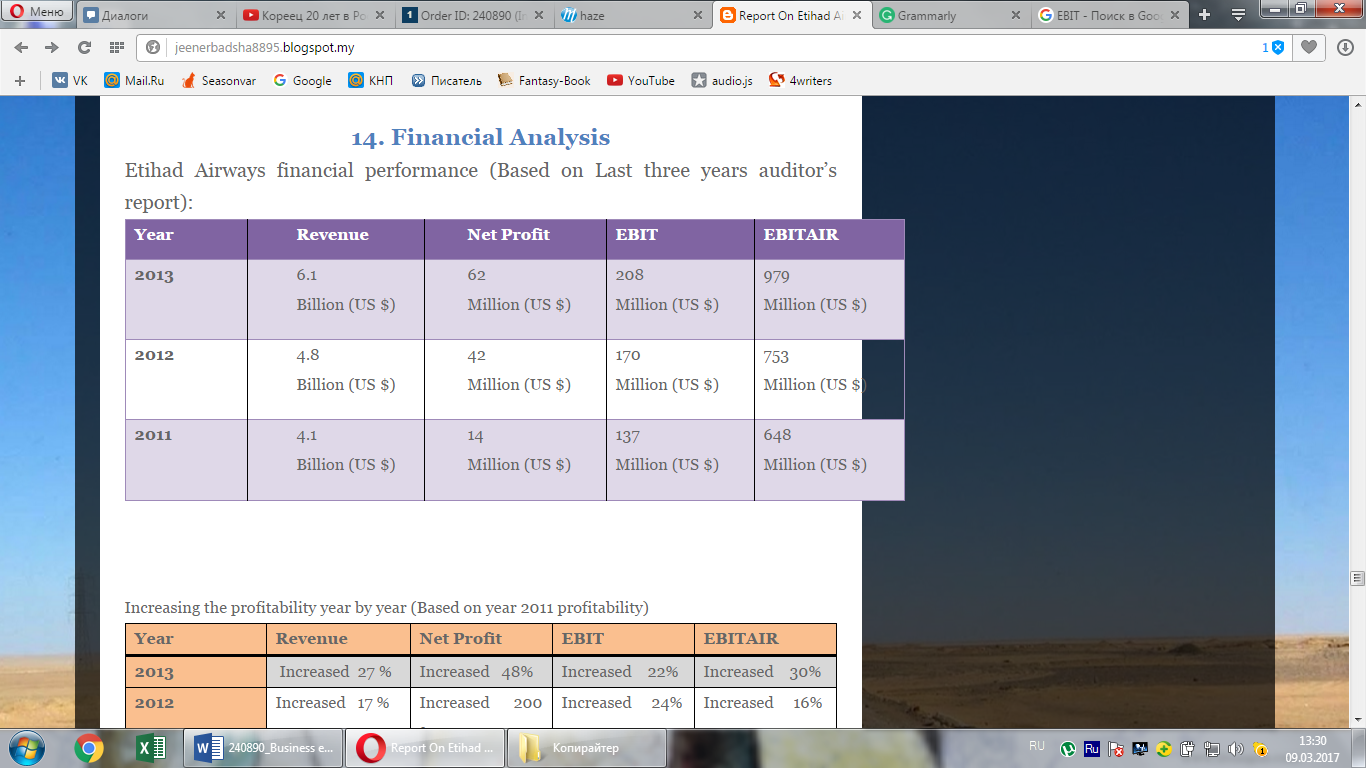Open the Speed Dial grid
Viewport: 1366px width, 768px height.
[116, 48]
